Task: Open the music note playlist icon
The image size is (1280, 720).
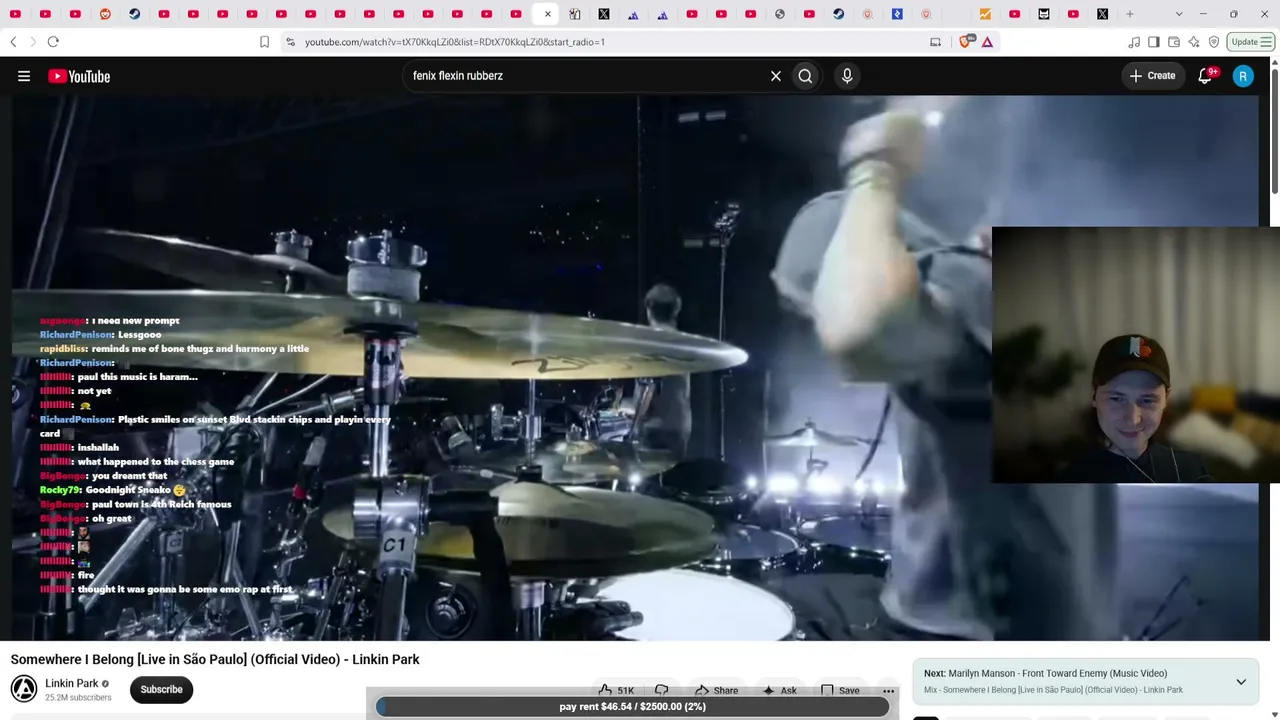Action: point(1134,42)
